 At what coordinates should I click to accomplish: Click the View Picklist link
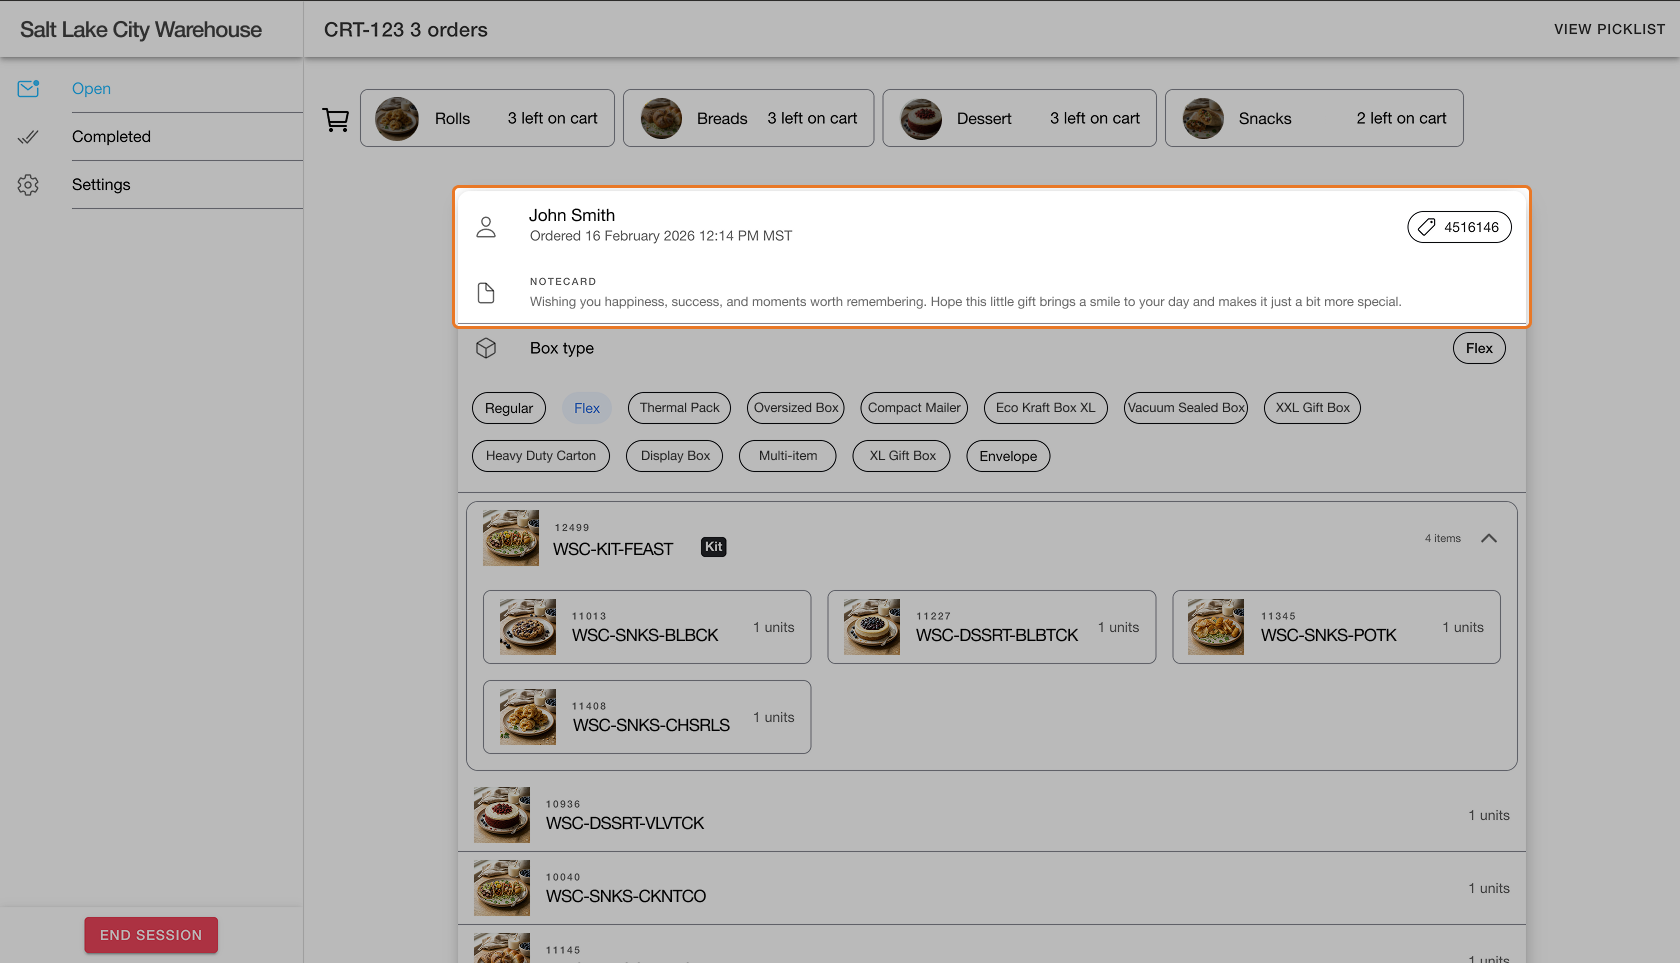(x=1609, y=29)
